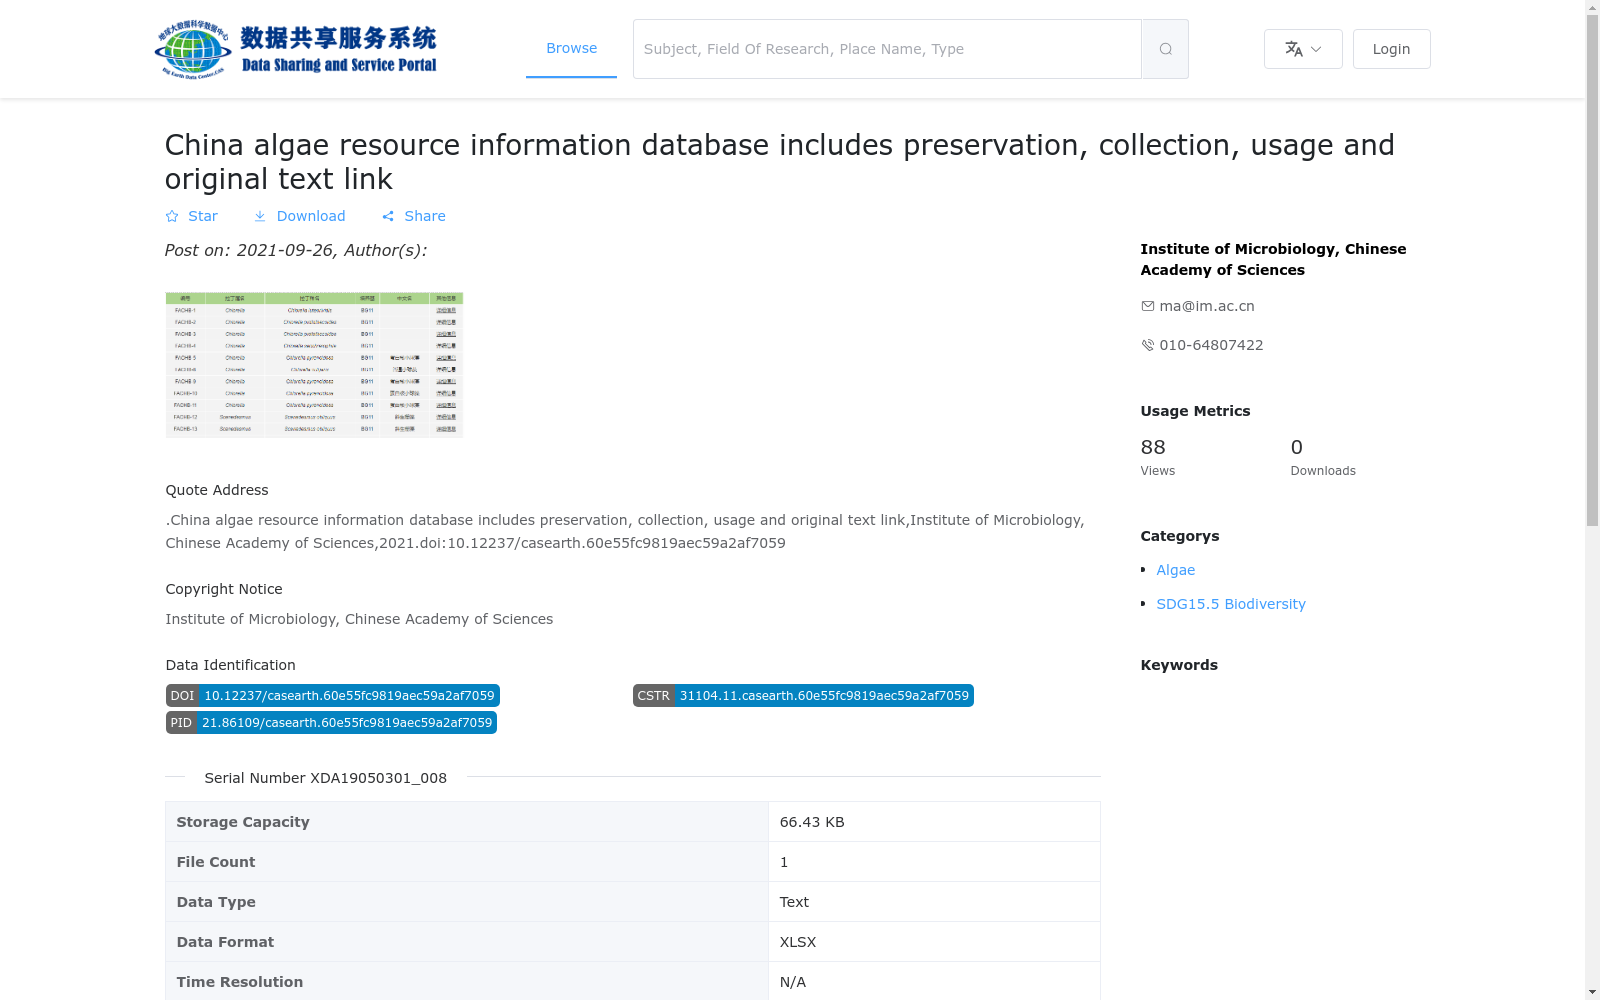The height and width of the screenshot is (1000, 1600).
Task: Click the 88 Views metric
Action: tap(1158, 457)
